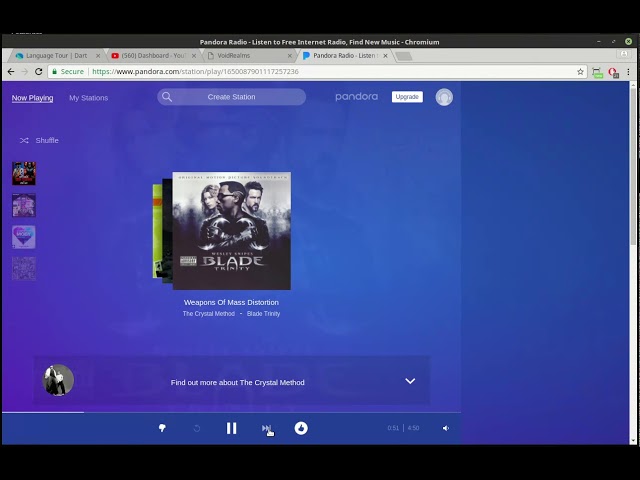This screenshot has height=480, width=640.
Task: Click the Blade Trinity album cover
Action: click(231, 231)
